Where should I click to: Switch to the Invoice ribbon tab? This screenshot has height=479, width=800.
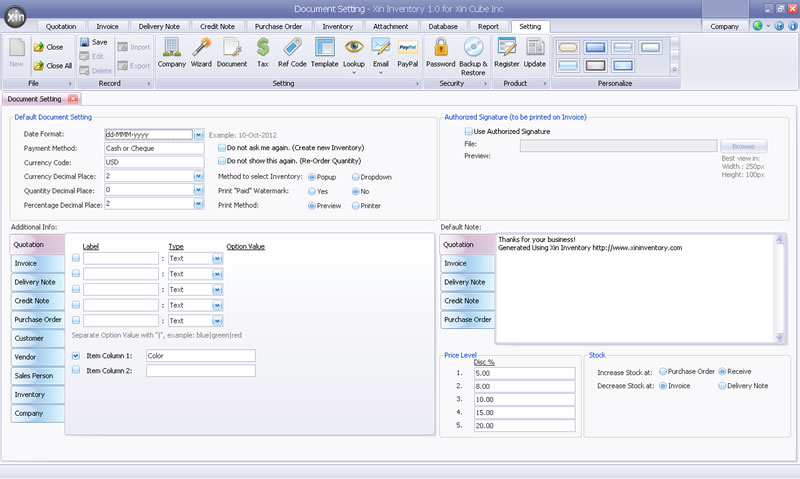coord(107,27)
